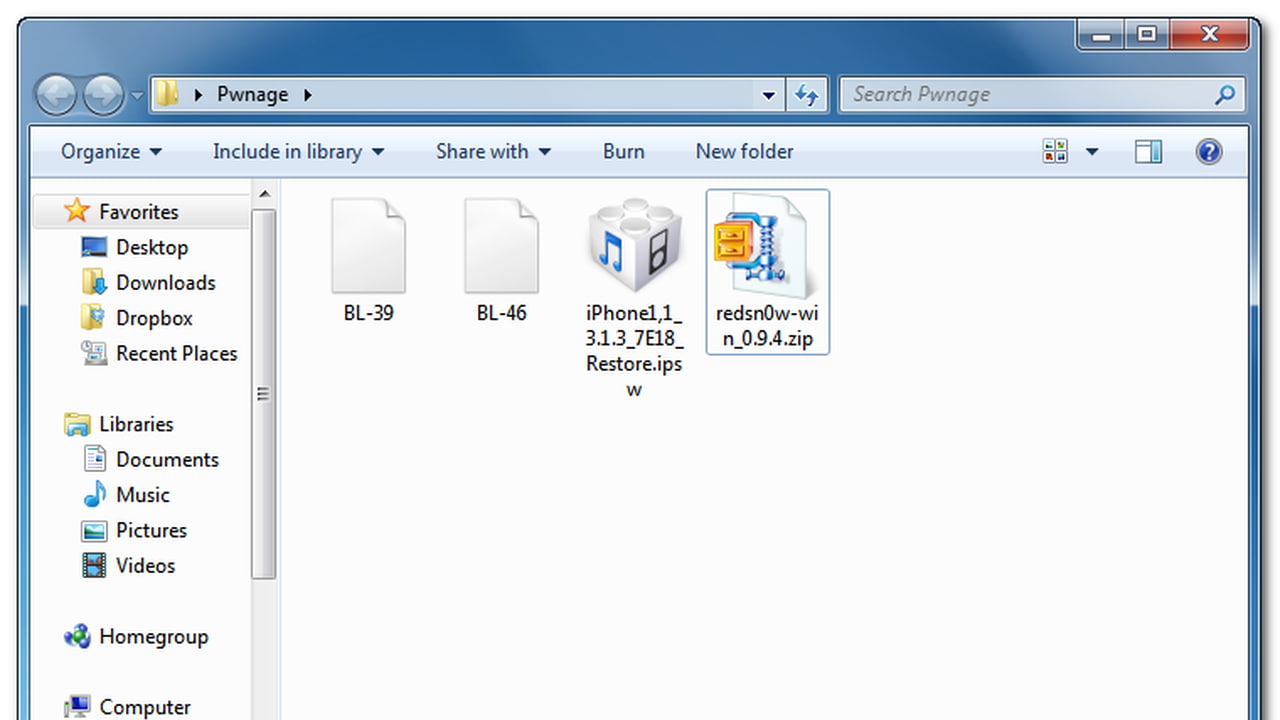Open the Videos library

pyautogui.click(x=145, y=565)
